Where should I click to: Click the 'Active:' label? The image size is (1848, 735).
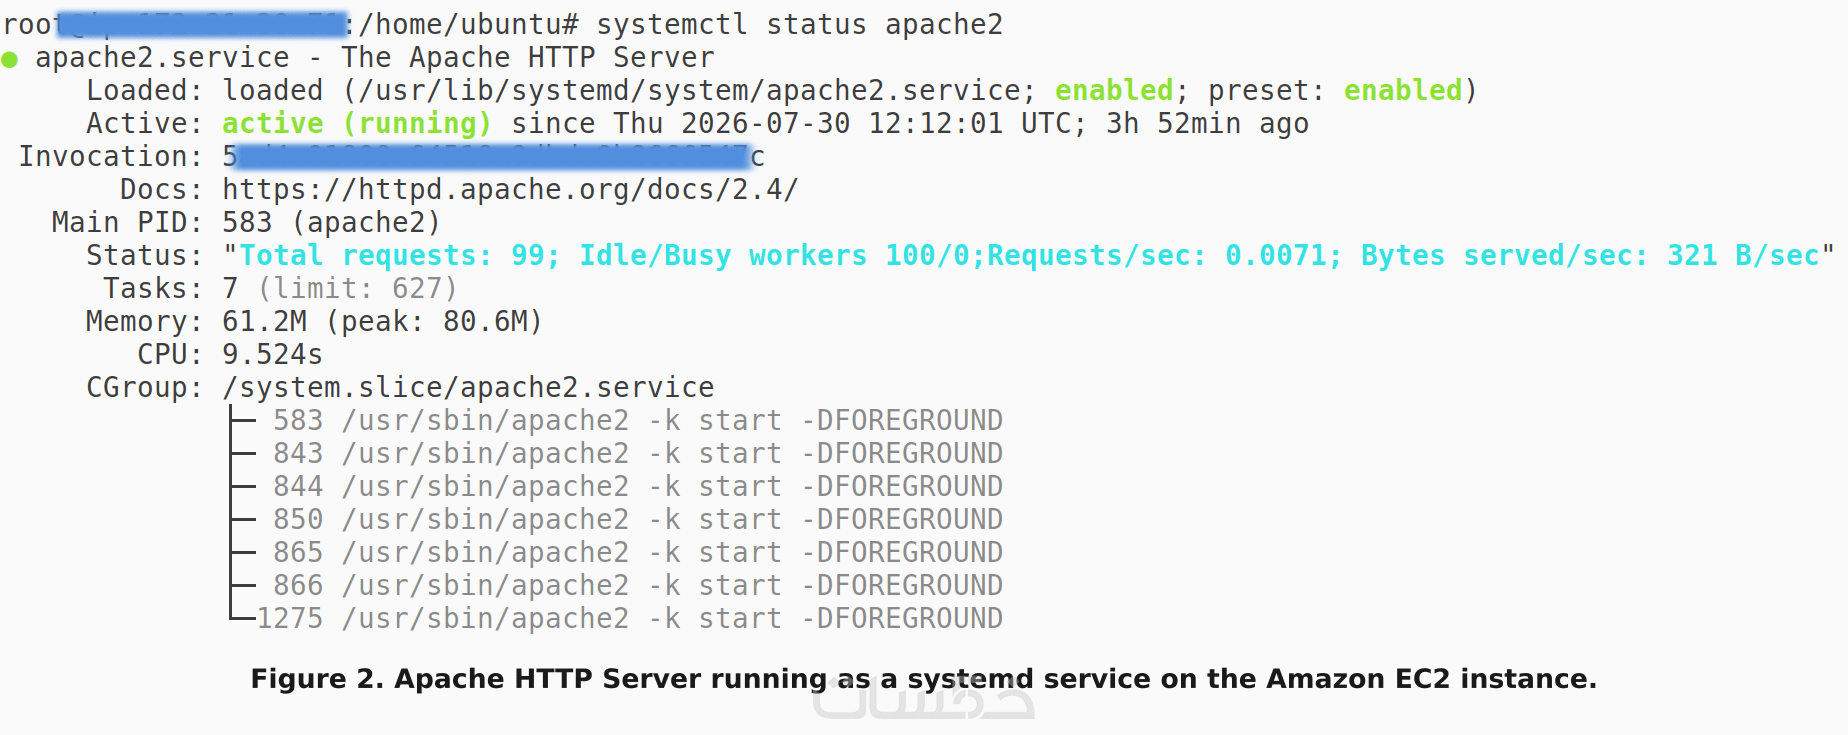(x=144, y=124)
